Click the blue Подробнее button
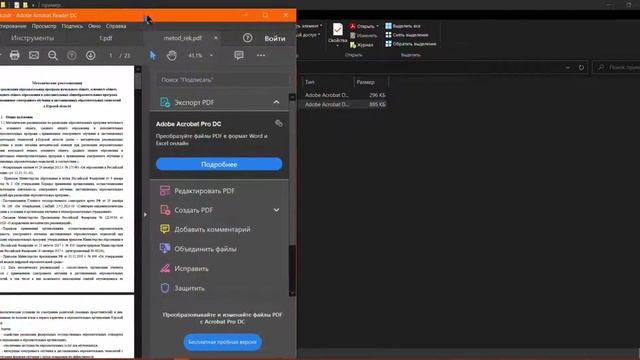This screenshot has width=640, height=360. click(219, 164)
